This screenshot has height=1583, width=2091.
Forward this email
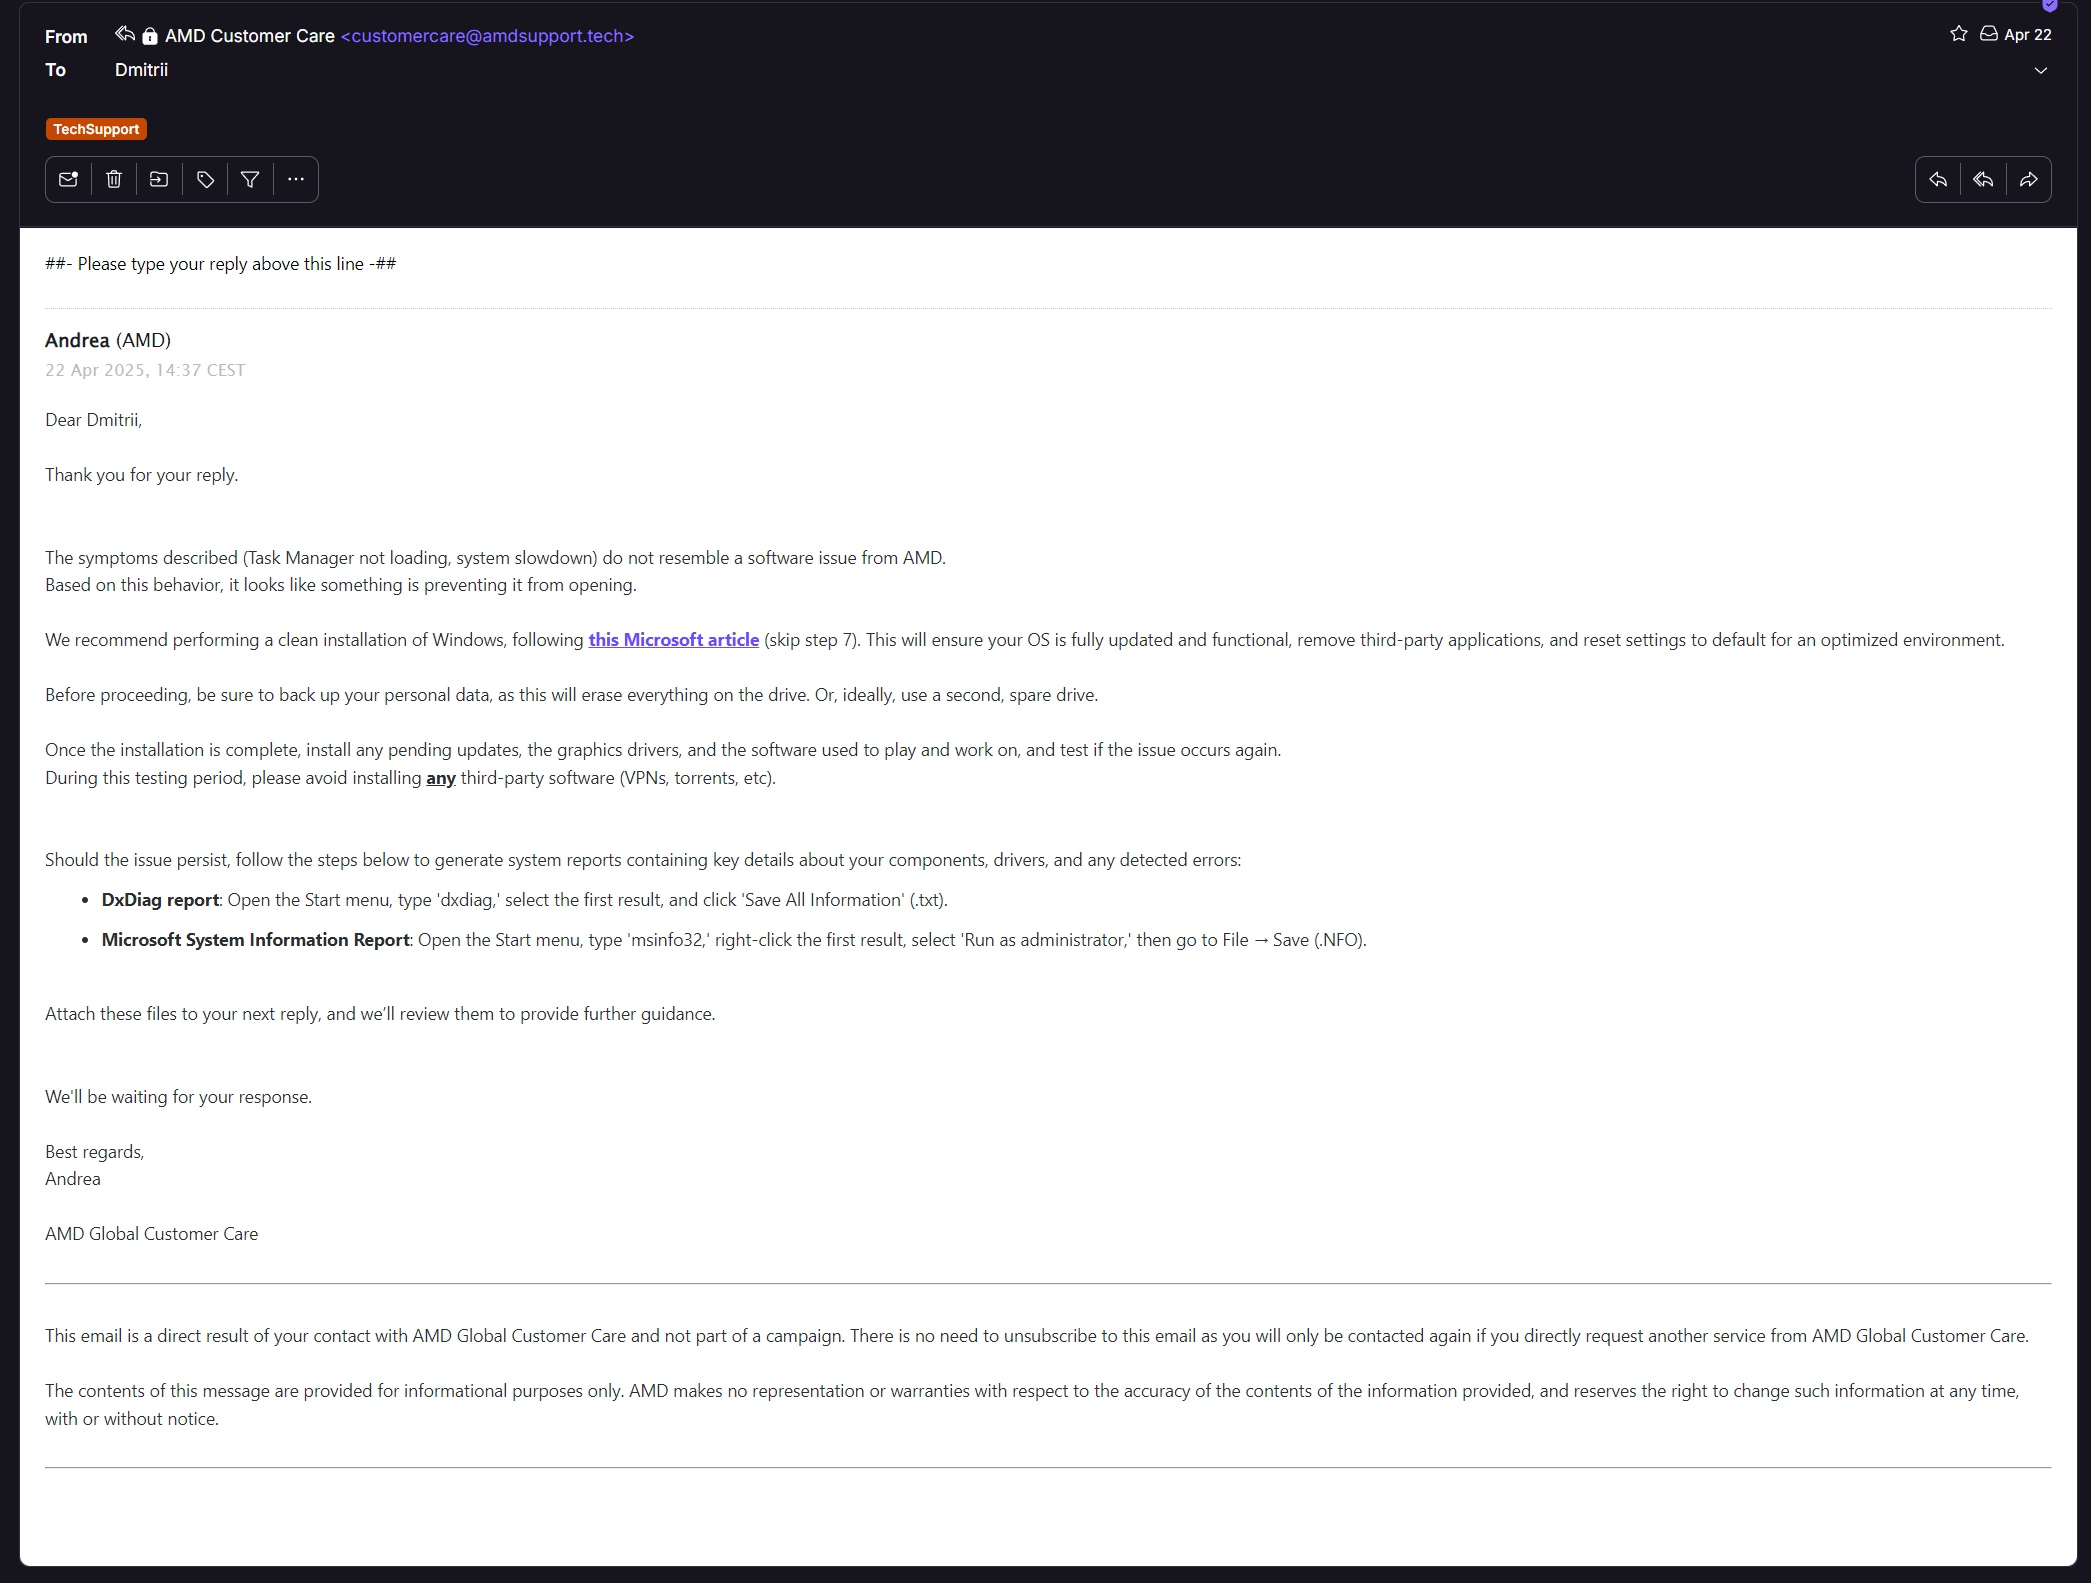[x=2028, y=179]
